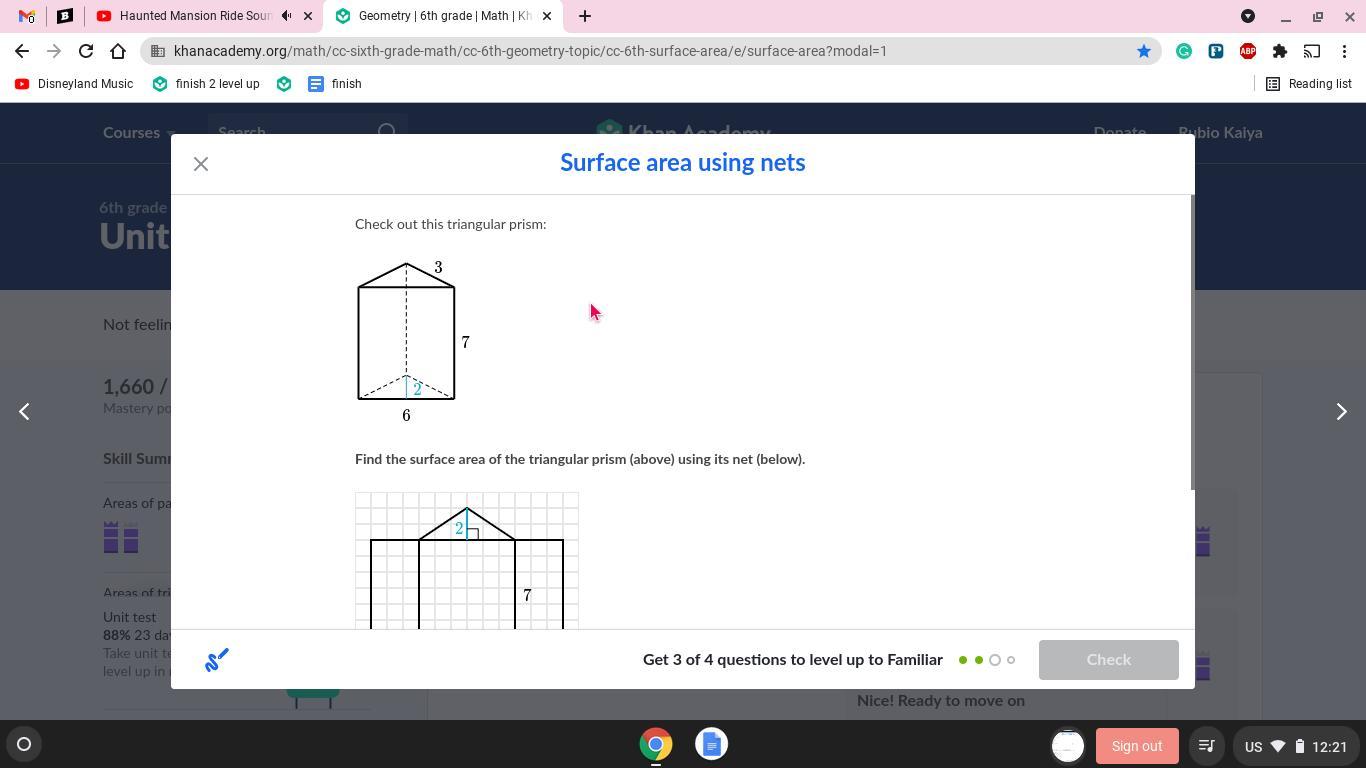Click the triangular prism diagram

point(413,341)
